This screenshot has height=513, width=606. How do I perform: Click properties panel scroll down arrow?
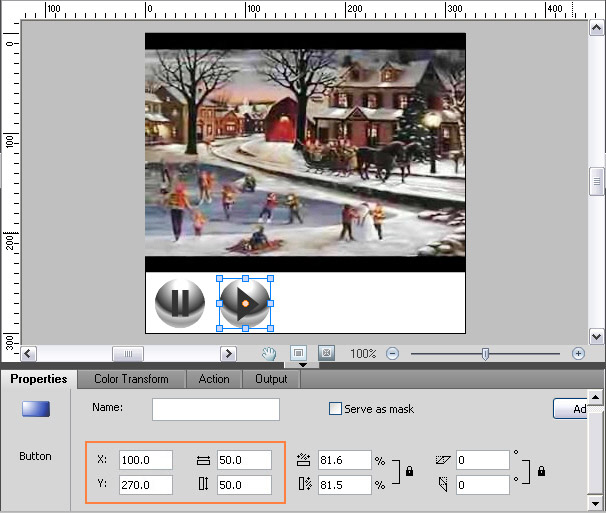click(595, 503)
